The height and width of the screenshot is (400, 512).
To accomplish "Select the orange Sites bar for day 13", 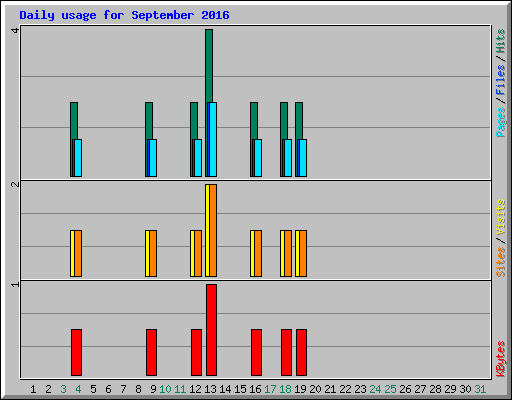I will 213,230.
